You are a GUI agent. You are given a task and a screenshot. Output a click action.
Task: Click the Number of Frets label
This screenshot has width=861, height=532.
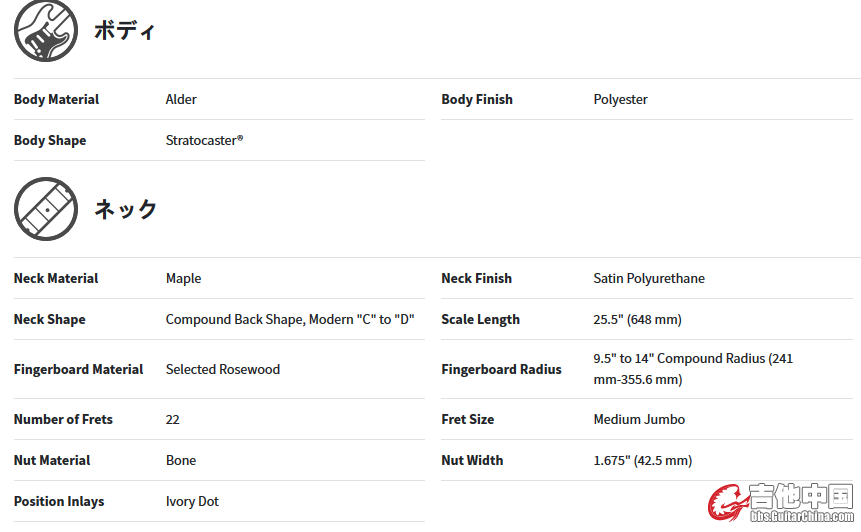click(63, 419)
